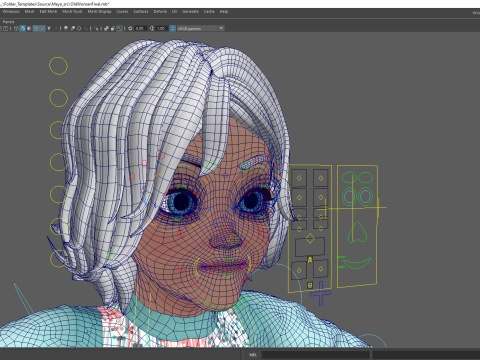Screen dimensions: 480x360
Task: Select second-row left diamond control
Action: [299, 198]
